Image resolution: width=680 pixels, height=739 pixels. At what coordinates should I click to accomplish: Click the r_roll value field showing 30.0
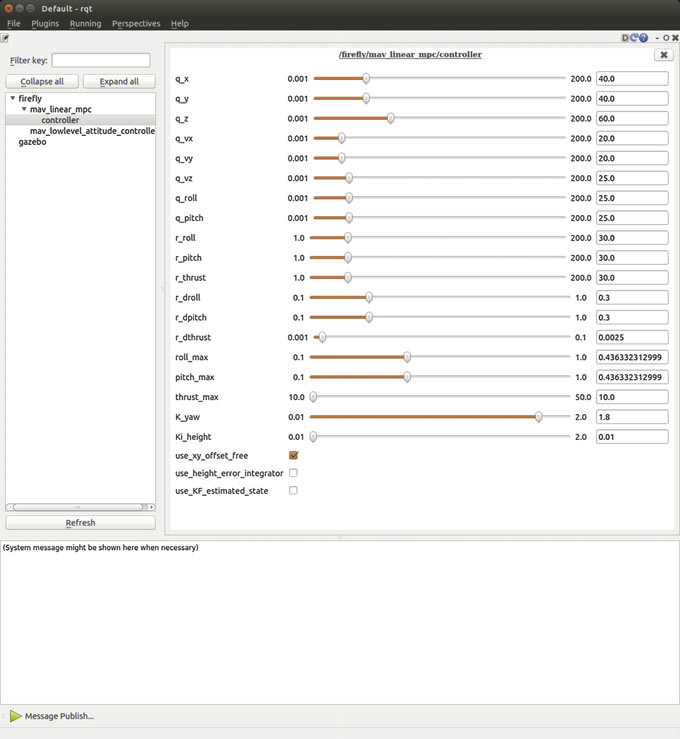click(x=632, y=238)
